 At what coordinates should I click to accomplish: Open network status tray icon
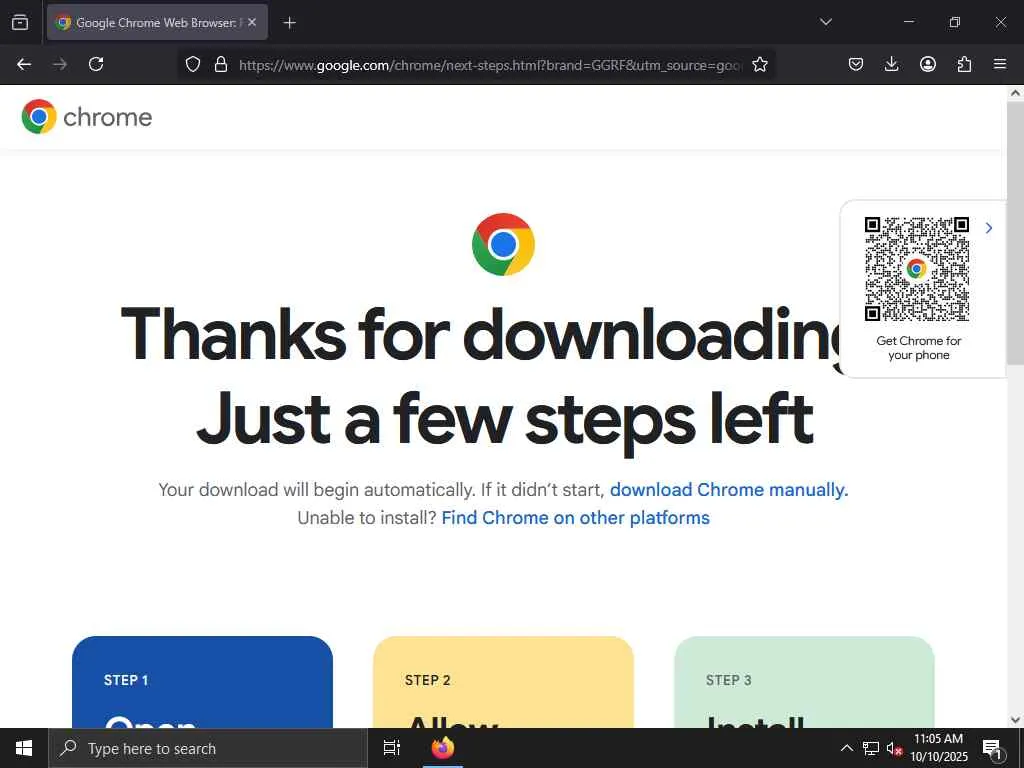point(871,748)
